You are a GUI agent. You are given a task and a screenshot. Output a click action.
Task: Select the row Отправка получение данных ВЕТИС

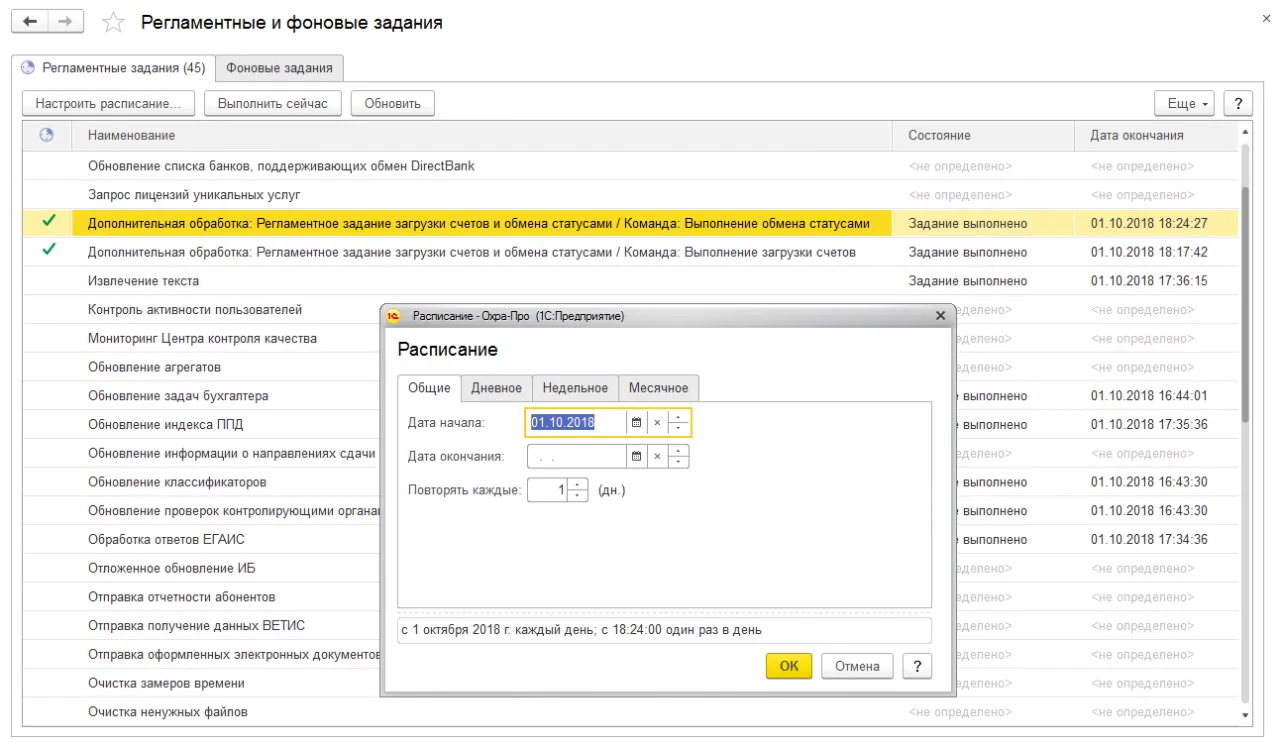tap(202, 625)
